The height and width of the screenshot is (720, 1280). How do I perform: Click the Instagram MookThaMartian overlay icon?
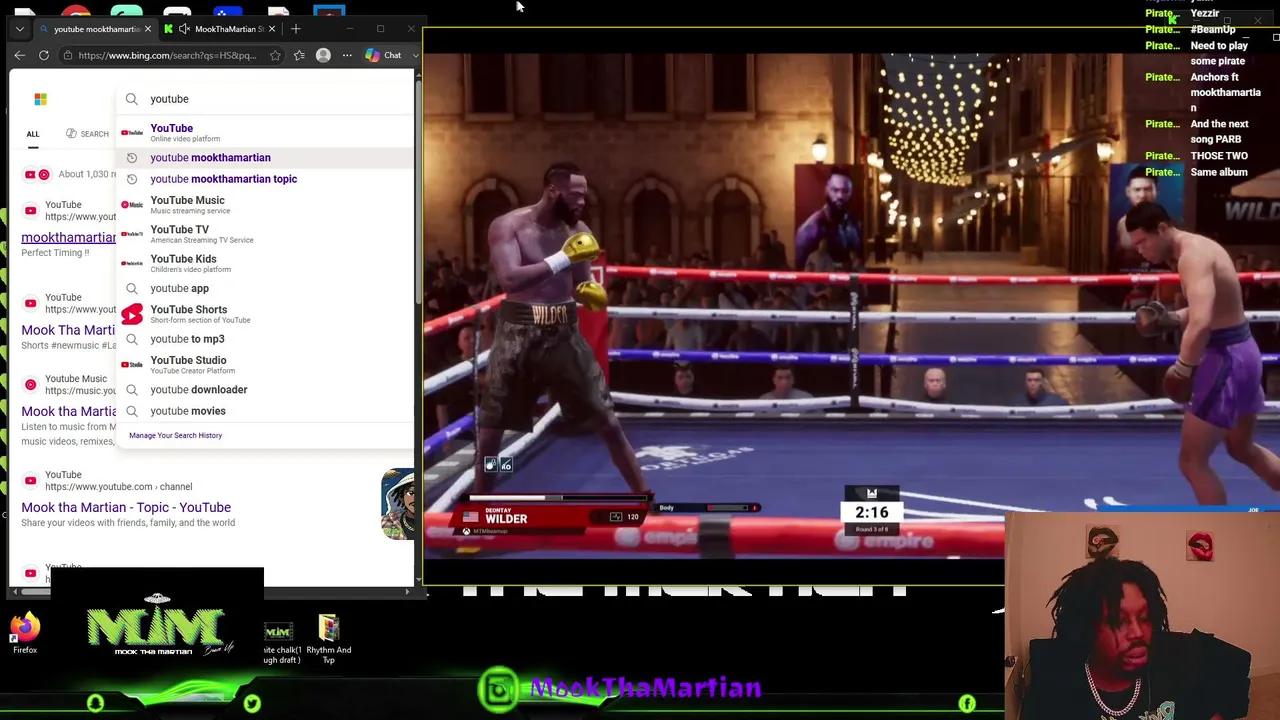tap(499, 688)
